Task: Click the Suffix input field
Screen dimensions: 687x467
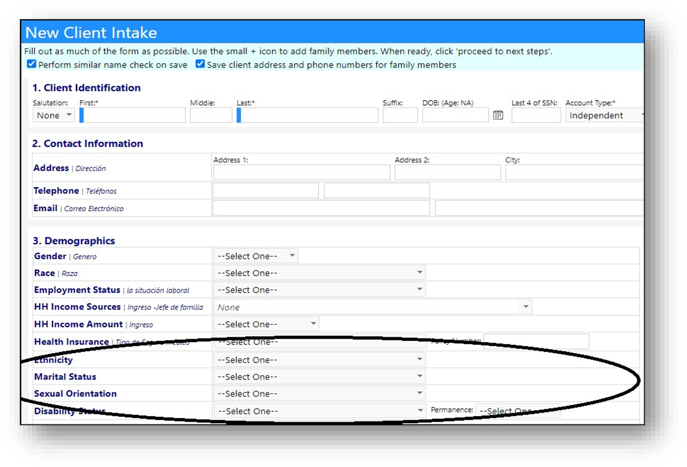Action: (x=400, y=115)
